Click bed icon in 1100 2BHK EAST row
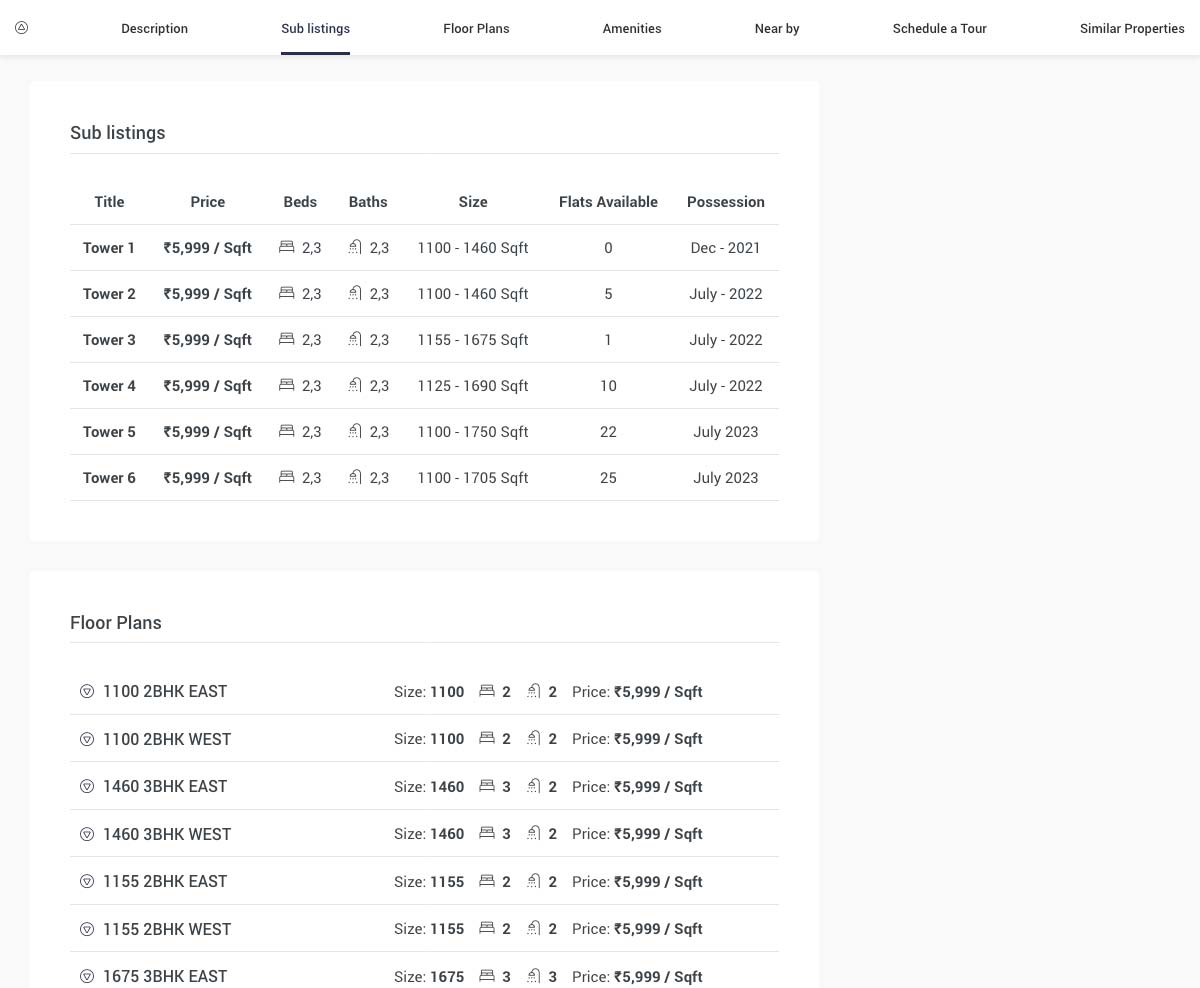This screenshot has width=1200, height=988. click(487, 691)
